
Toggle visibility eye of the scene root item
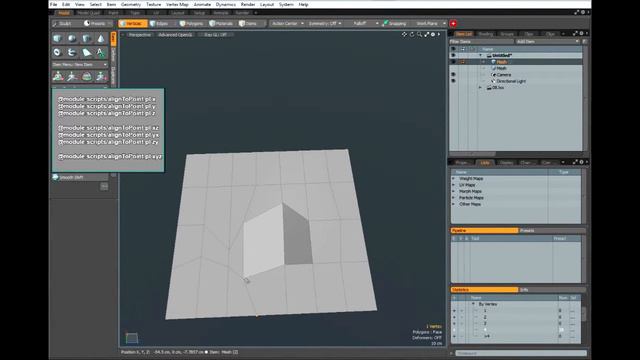coord(453,55)
